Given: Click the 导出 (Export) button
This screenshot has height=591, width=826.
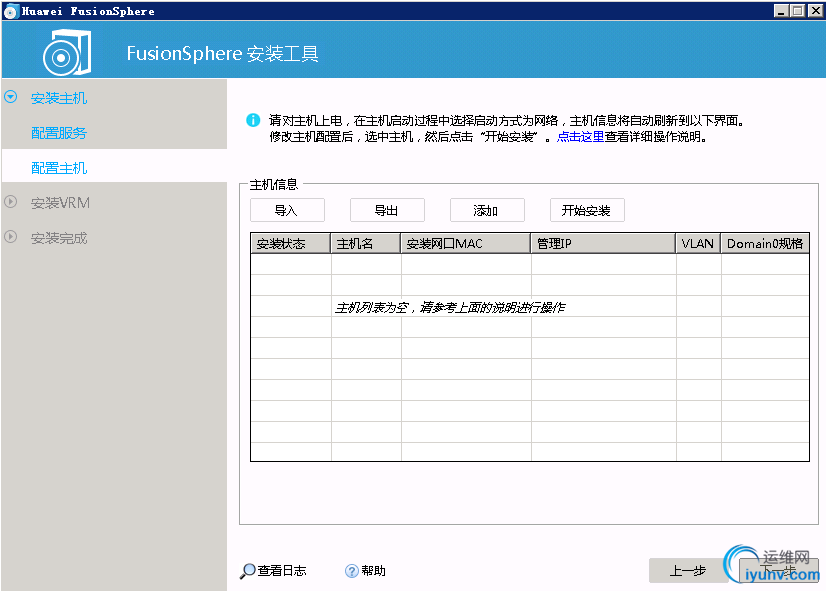Looking at the screenshot, I should (x=387, y=211).
